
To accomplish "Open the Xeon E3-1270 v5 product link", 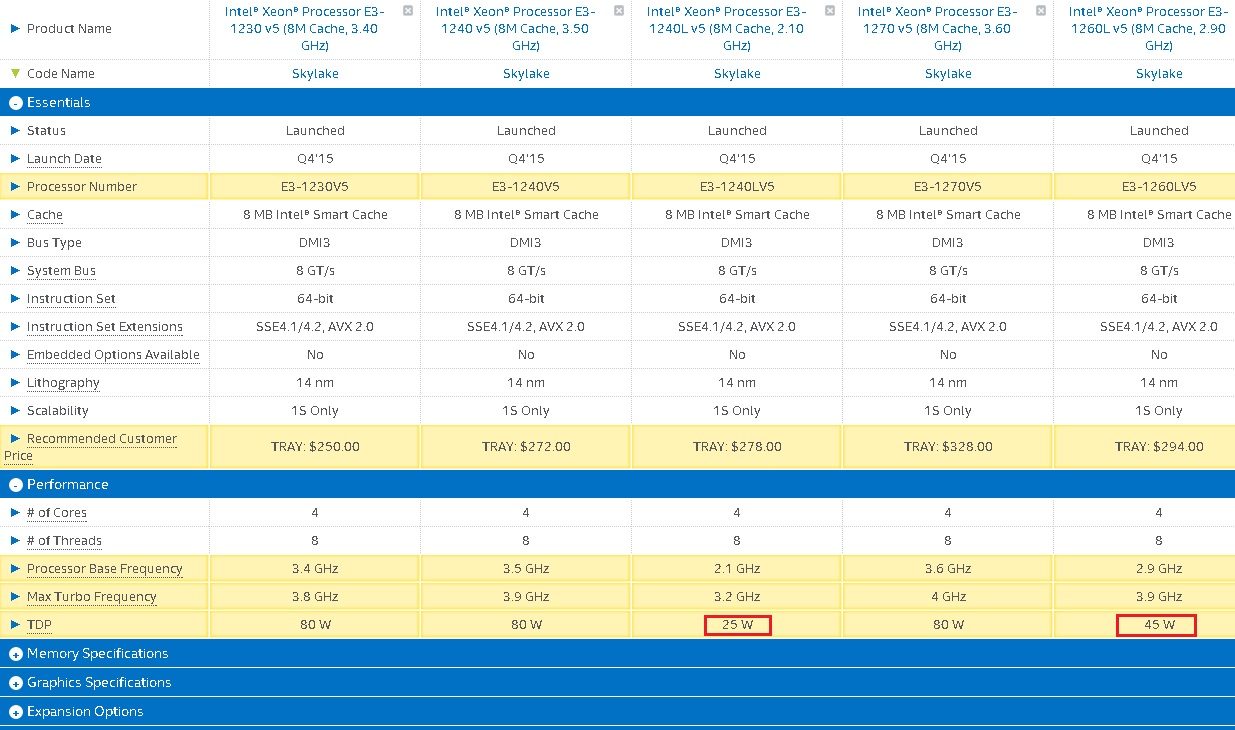I will click(938, 29).
